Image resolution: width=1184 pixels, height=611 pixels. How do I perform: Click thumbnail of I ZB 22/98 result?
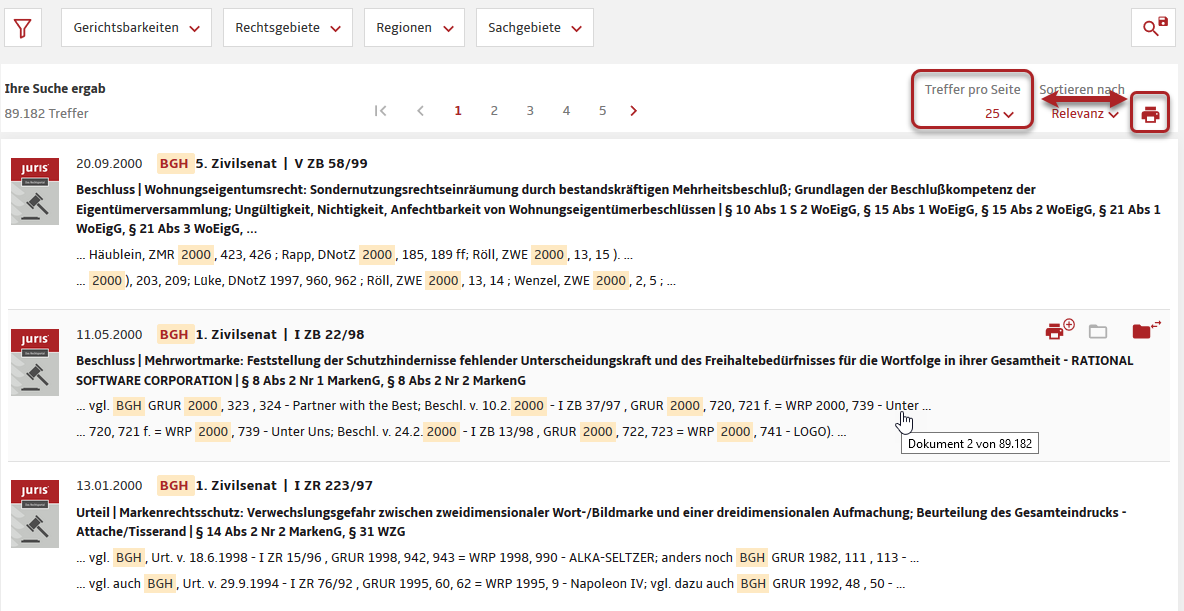click(35, 361)
